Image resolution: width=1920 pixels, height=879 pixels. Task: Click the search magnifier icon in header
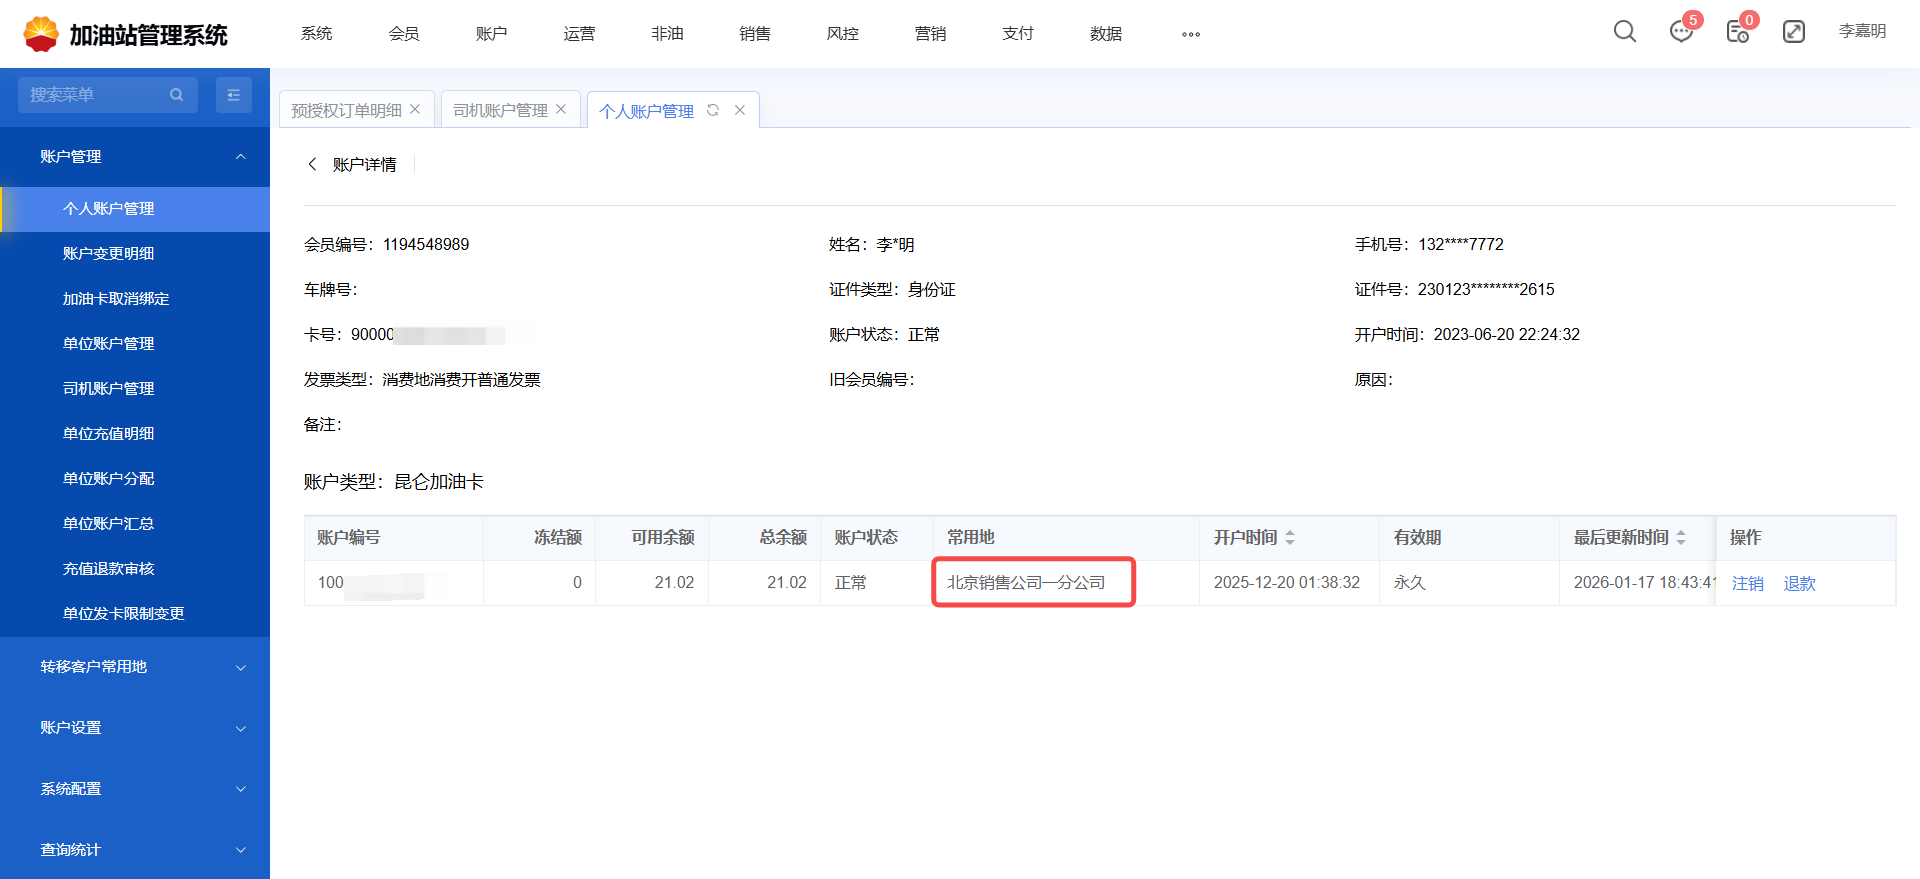pyautogui.click(x=1625, y=32)
